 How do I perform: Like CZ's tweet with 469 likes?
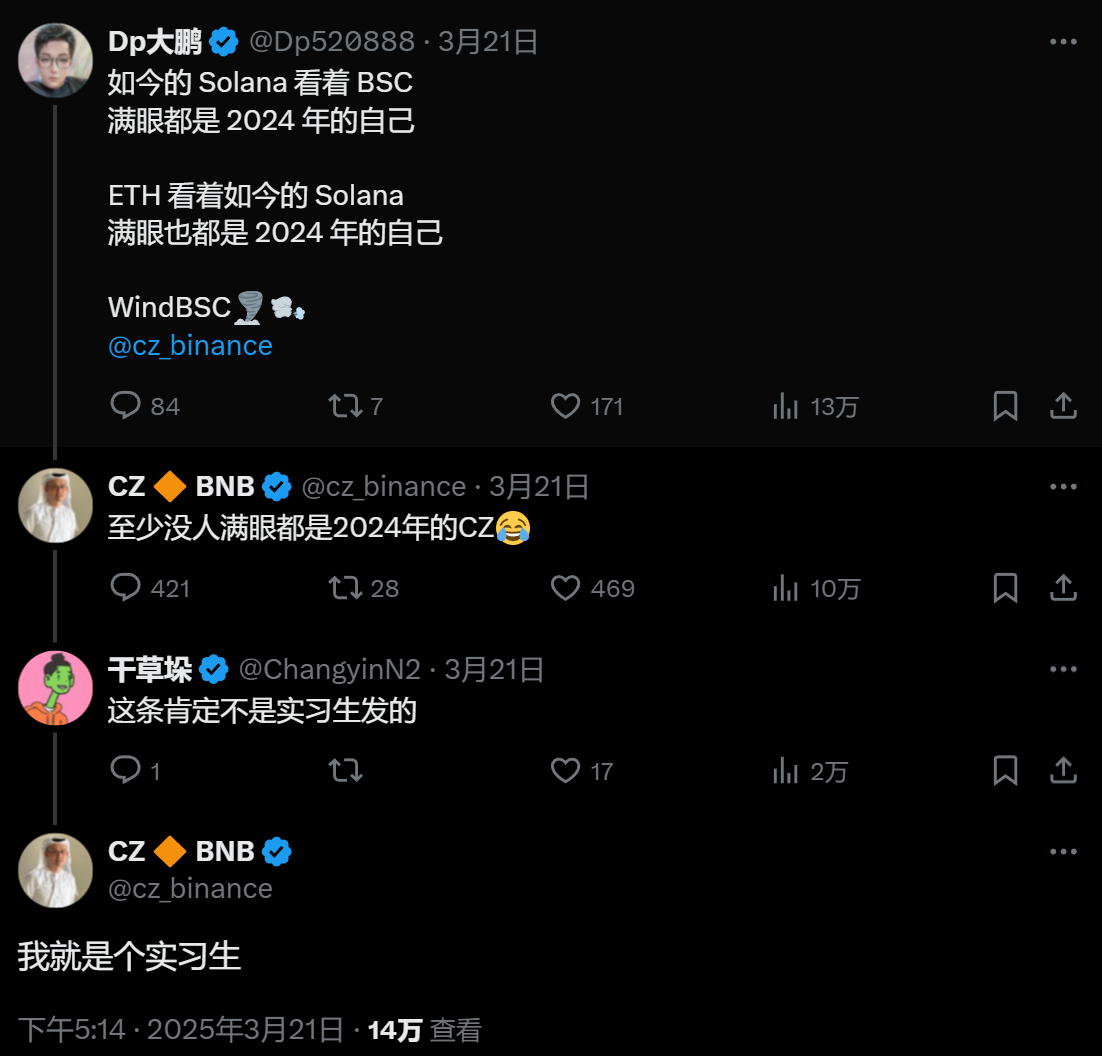click(566, 588)
